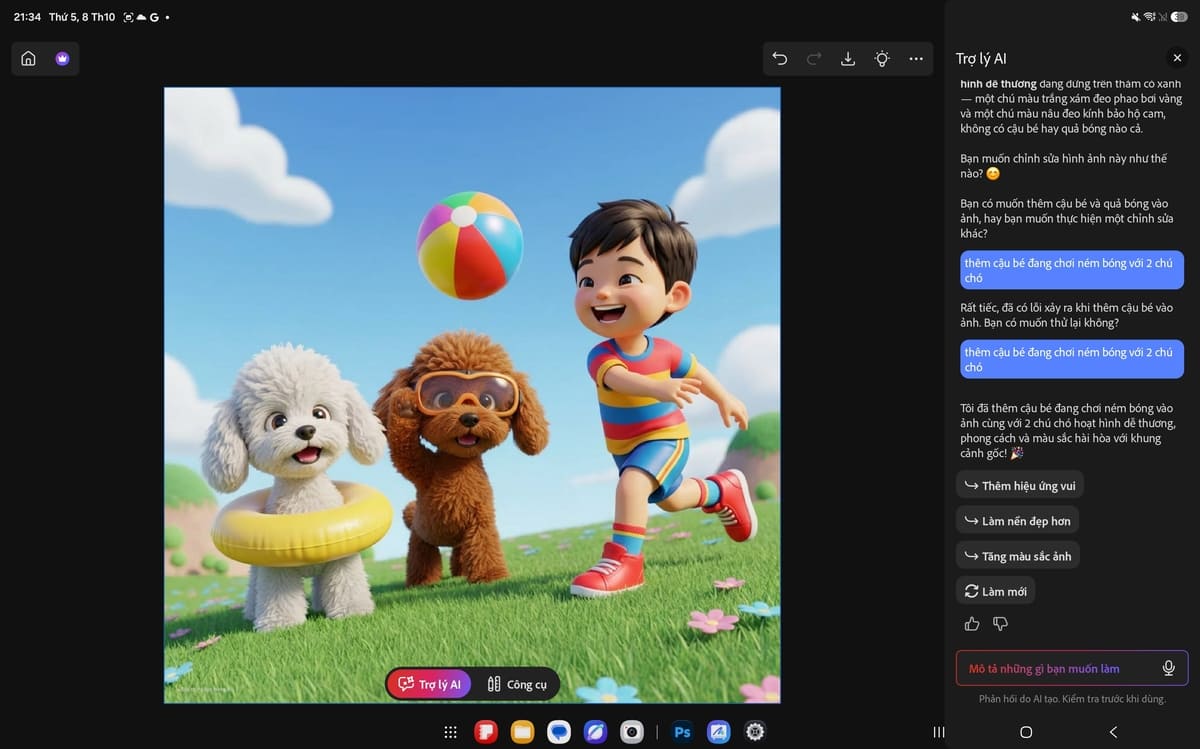Open the Messages chat bubble app
The image size is (1200, 749).
[x=559, y=733]
